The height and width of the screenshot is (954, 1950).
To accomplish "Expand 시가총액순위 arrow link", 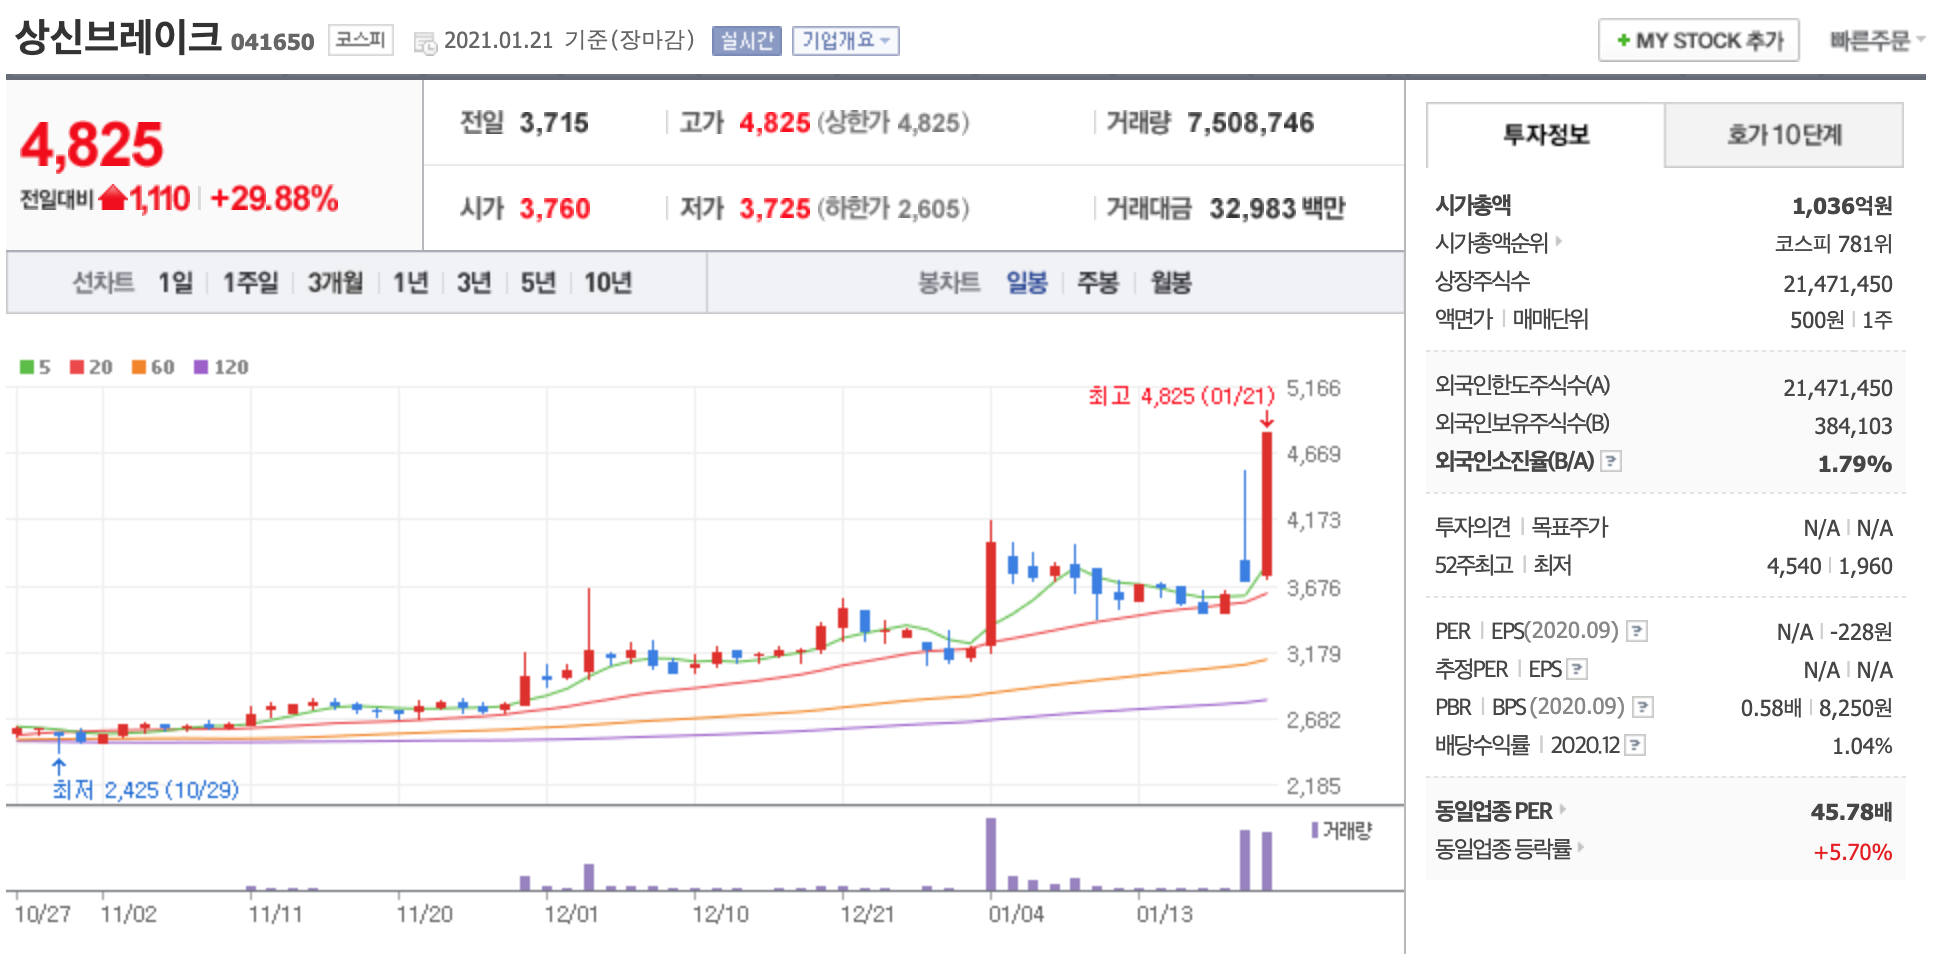I will [1558, 241].
